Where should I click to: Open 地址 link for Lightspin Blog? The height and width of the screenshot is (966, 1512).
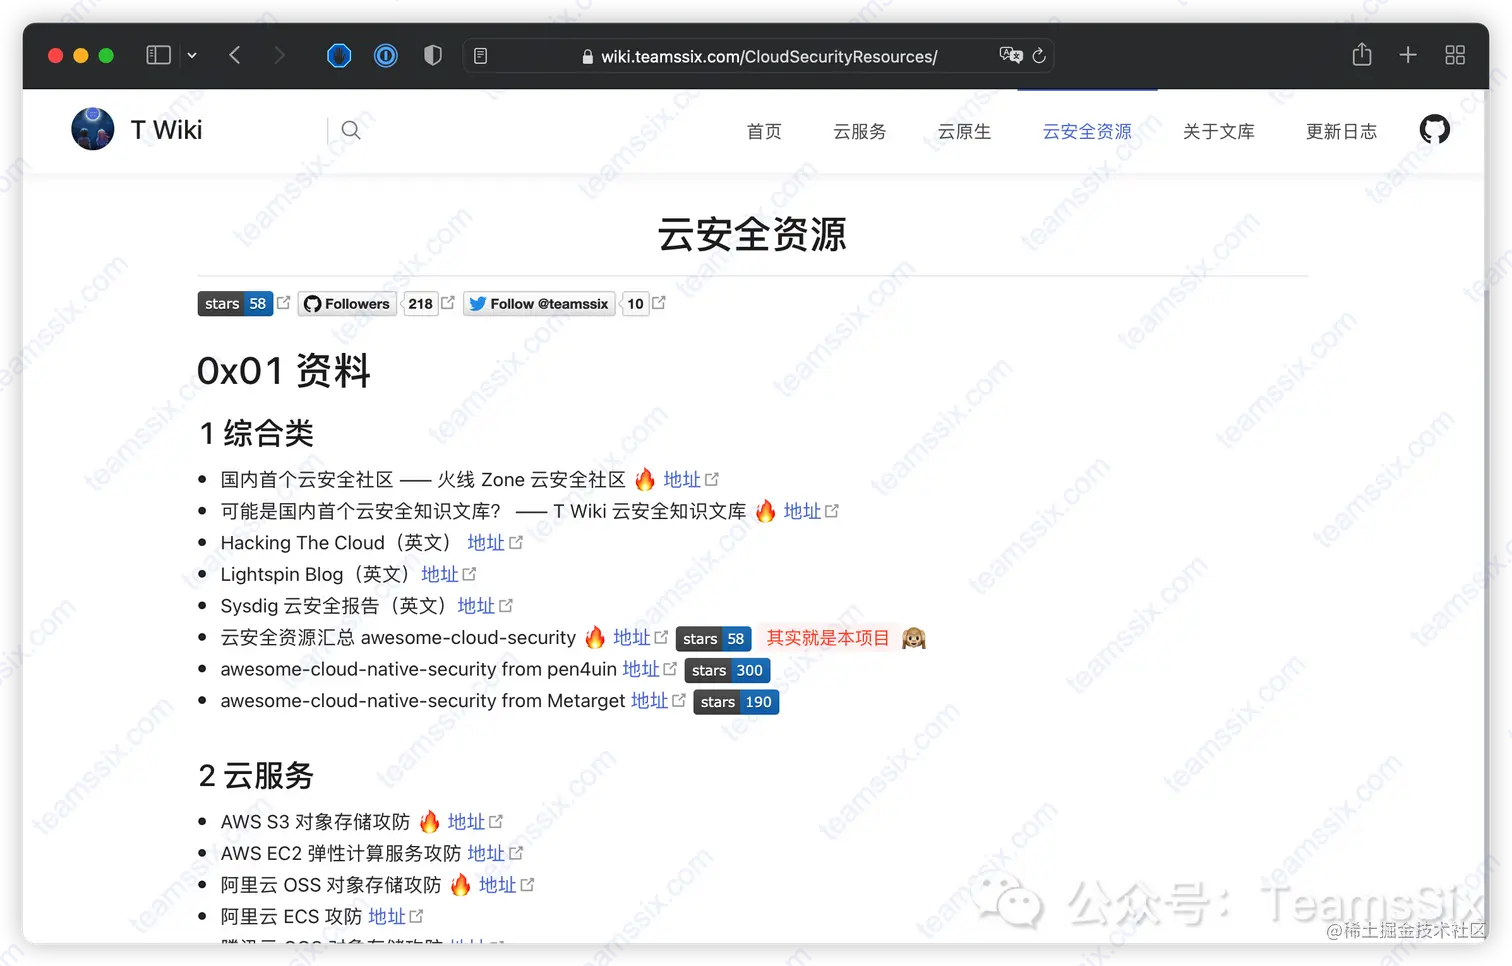440,574
